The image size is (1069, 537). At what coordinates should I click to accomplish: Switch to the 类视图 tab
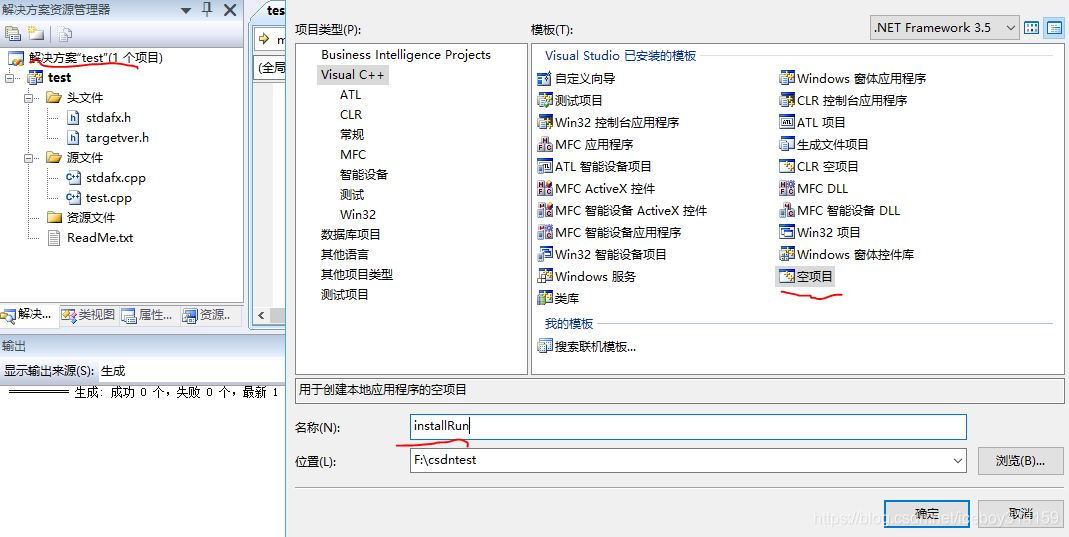pos(88,315)
